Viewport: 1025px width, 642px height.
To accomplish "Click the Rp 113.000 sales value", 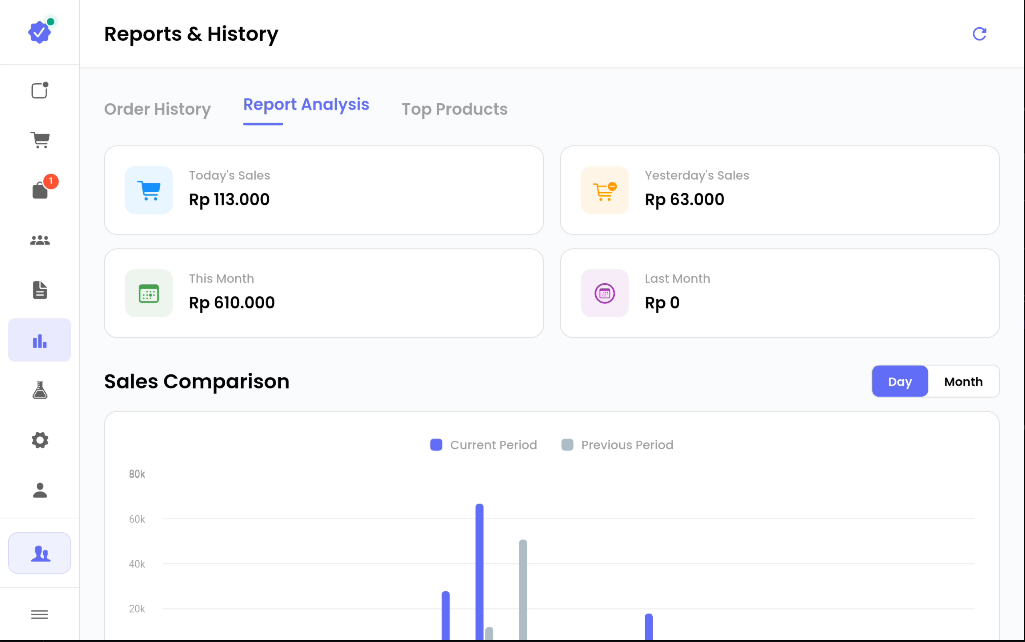I will [229, 199].
